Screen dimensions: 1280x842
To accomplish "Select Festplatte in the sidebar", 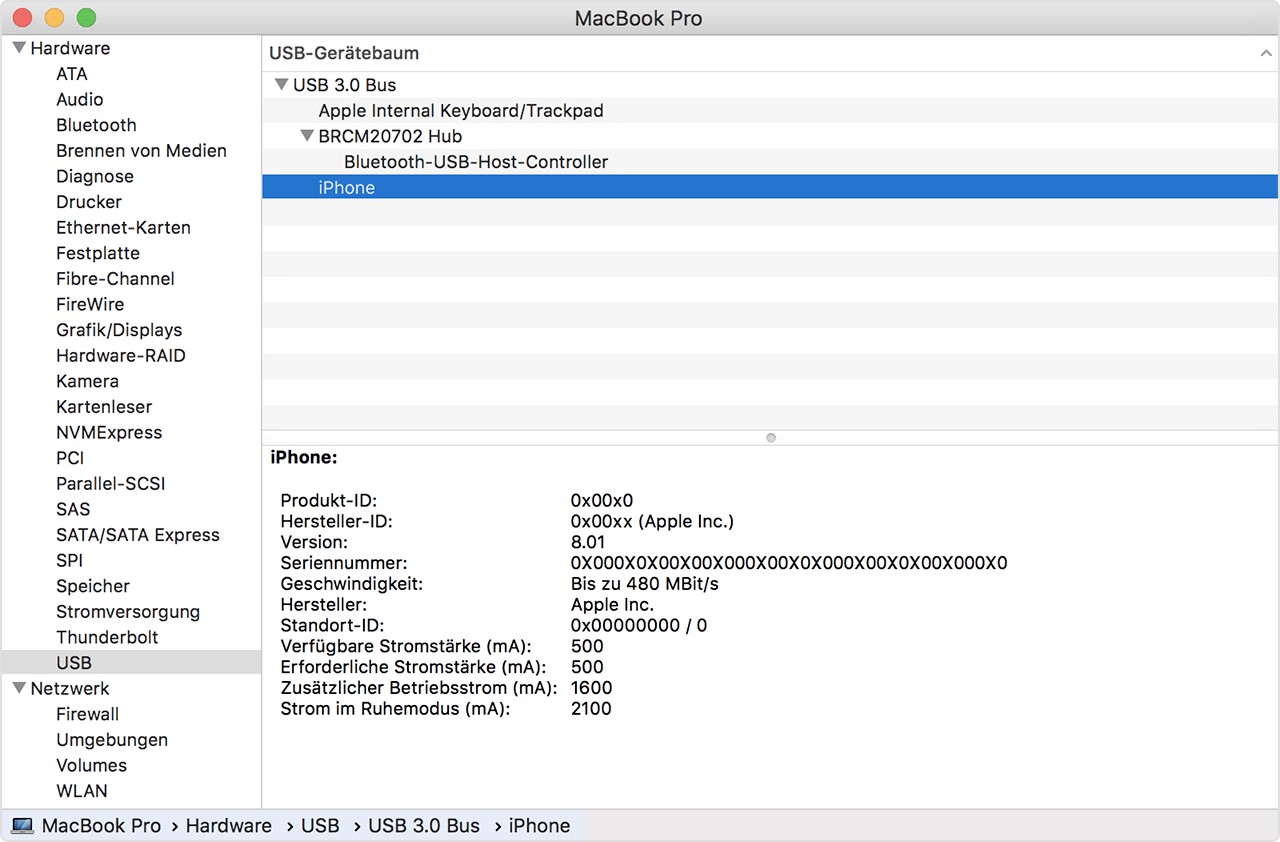I will point(98,253).
